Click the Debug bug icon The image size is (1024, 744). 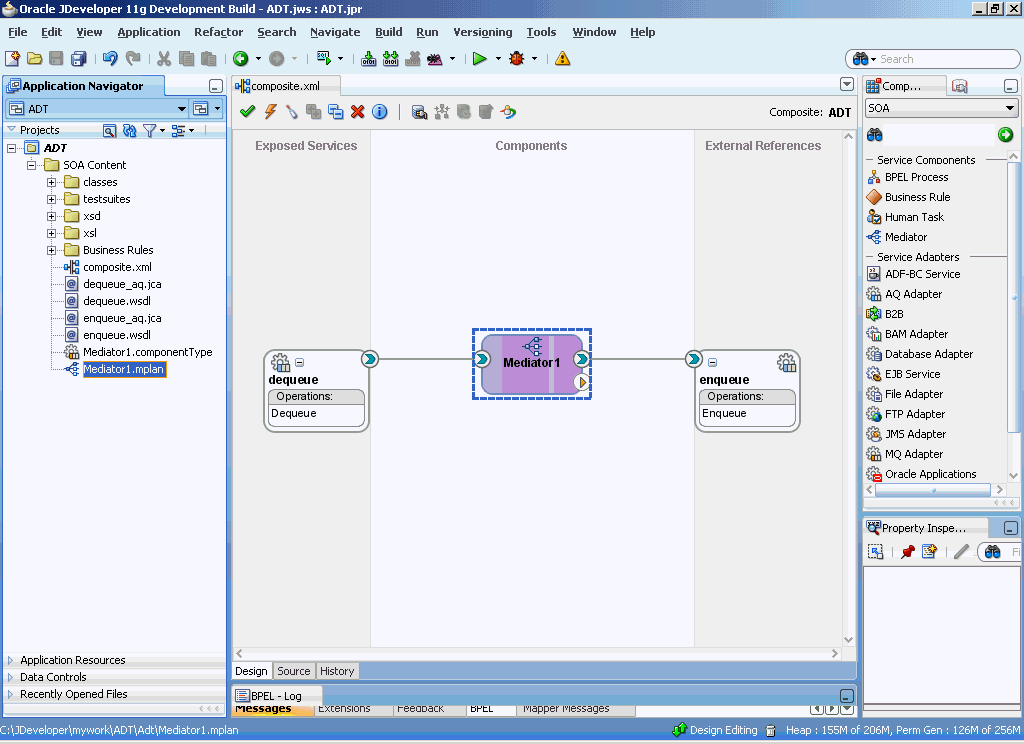pos(516,59)
